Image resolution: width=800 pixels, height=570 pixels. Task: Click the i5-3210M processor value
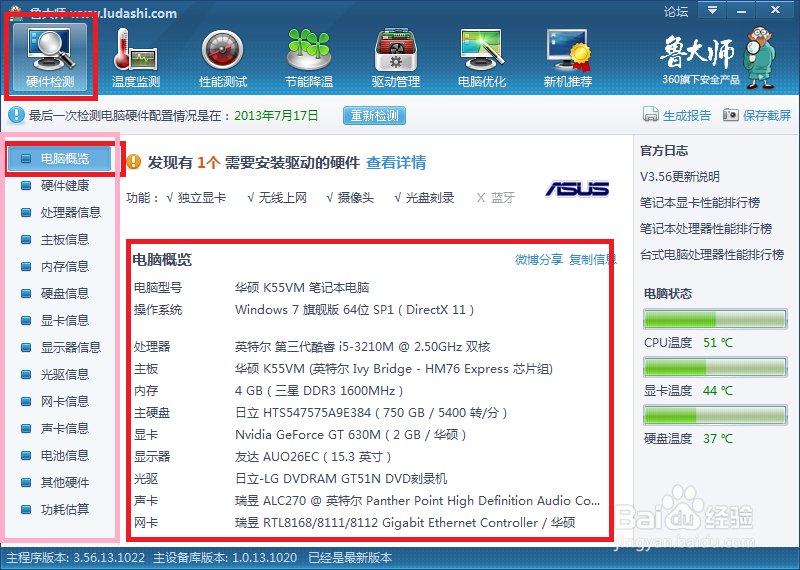click(x=363, y=347)
